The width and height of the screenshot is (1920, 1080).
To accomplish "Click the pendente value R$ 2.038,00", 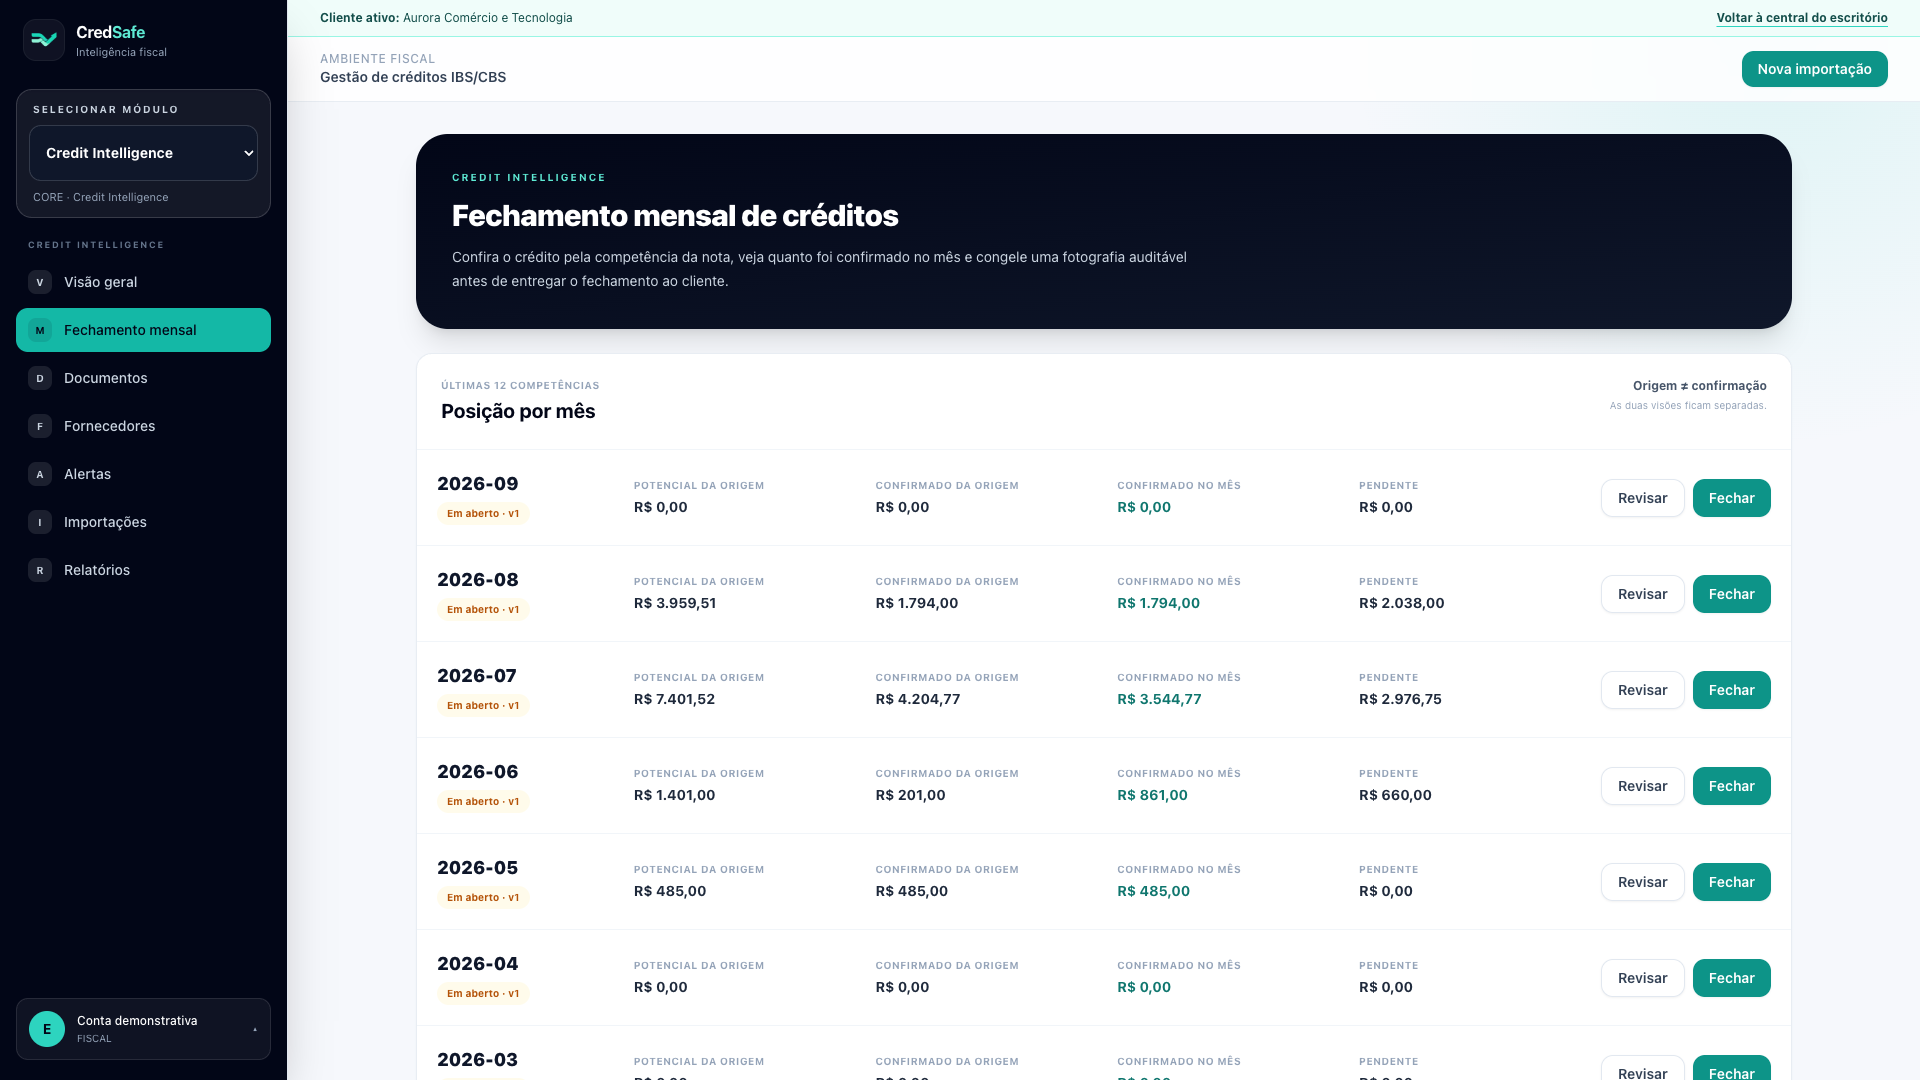I will click(1401, 603).
